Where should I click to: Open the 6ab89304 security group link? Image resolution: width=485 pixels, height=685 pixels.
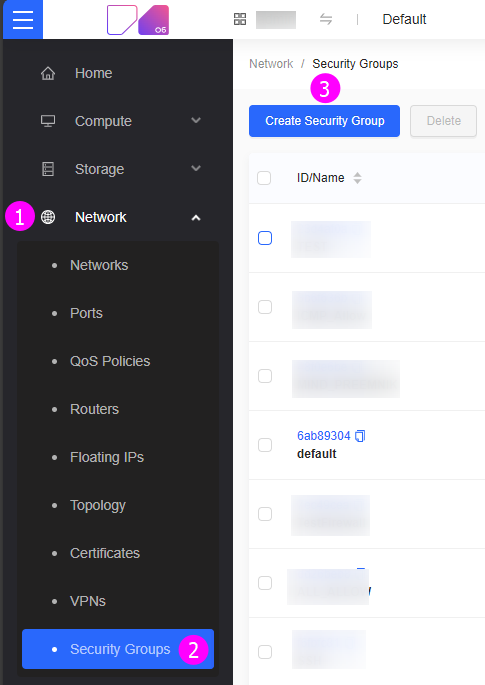pyautogui.click(x=324, y=436)
